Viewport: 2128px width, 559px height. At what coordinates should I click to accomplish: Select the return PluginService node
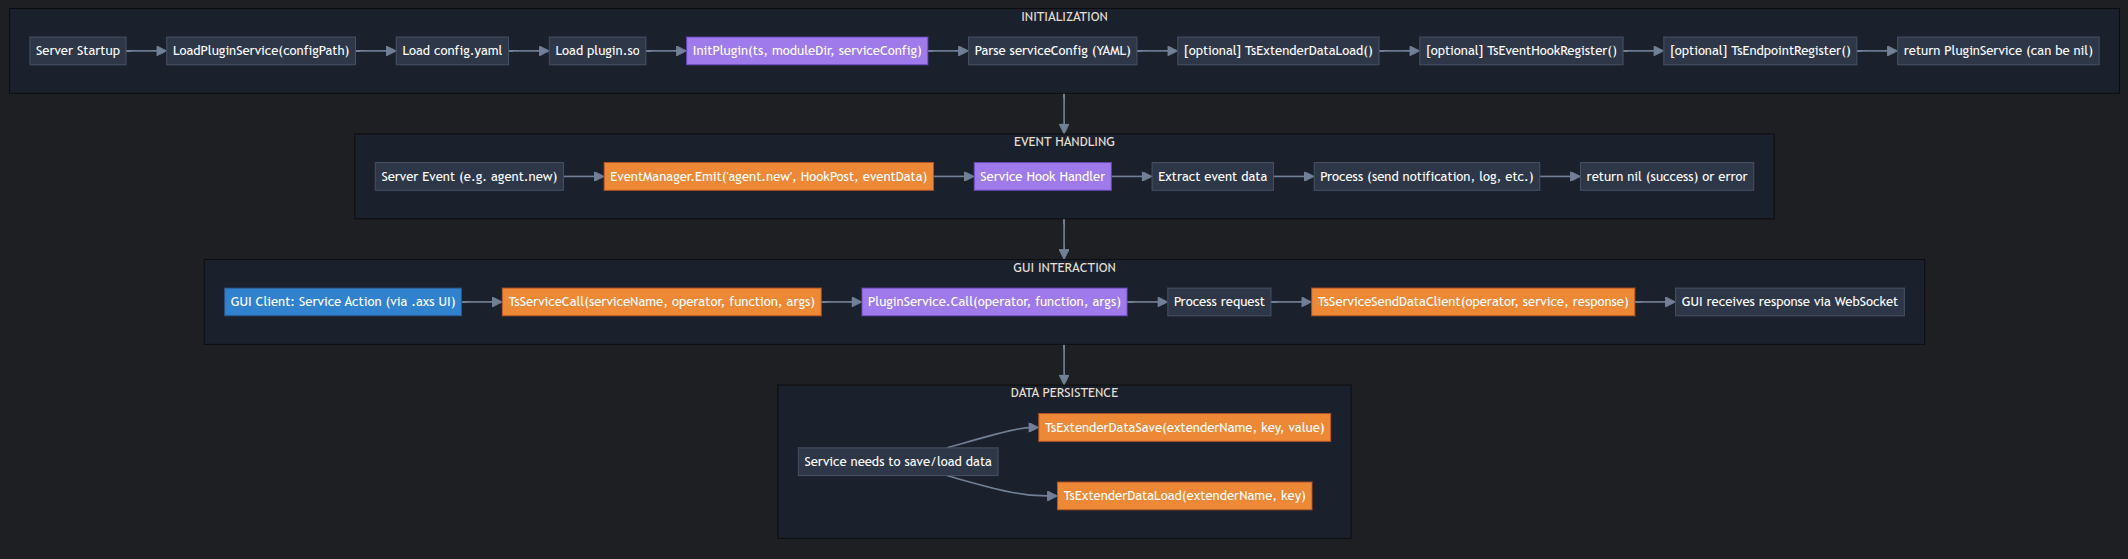tap(1998, 51)
